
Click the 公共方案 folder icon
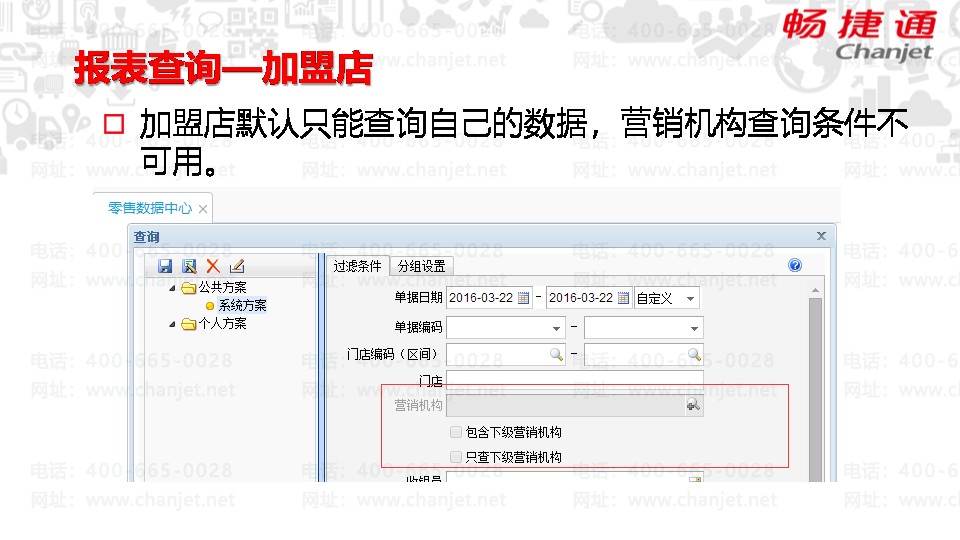(x=189, y=288)
